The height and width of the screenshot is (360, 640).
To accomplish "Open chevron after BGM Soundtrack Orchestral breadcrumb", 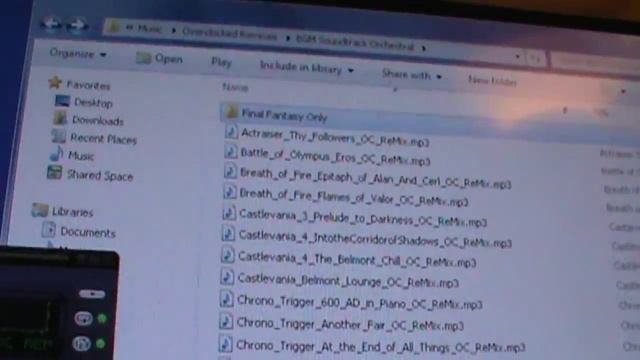I will (424, 49).
